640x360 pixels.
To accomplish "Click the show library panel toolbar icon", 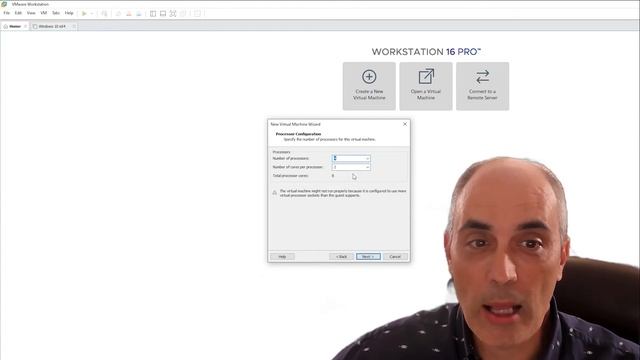I will [x=153, y=13].
